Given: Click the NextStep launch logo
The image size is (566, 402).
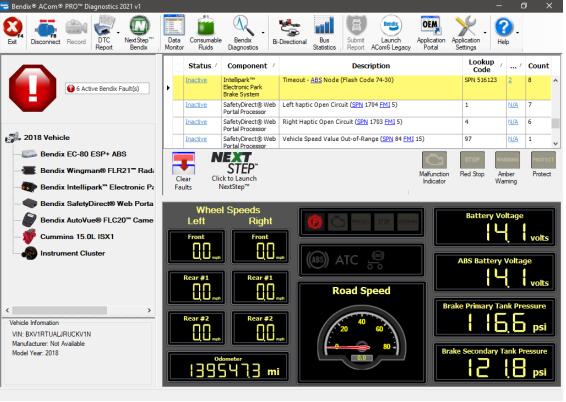Looking at the screenshot, I should click(x=234, y=171).
